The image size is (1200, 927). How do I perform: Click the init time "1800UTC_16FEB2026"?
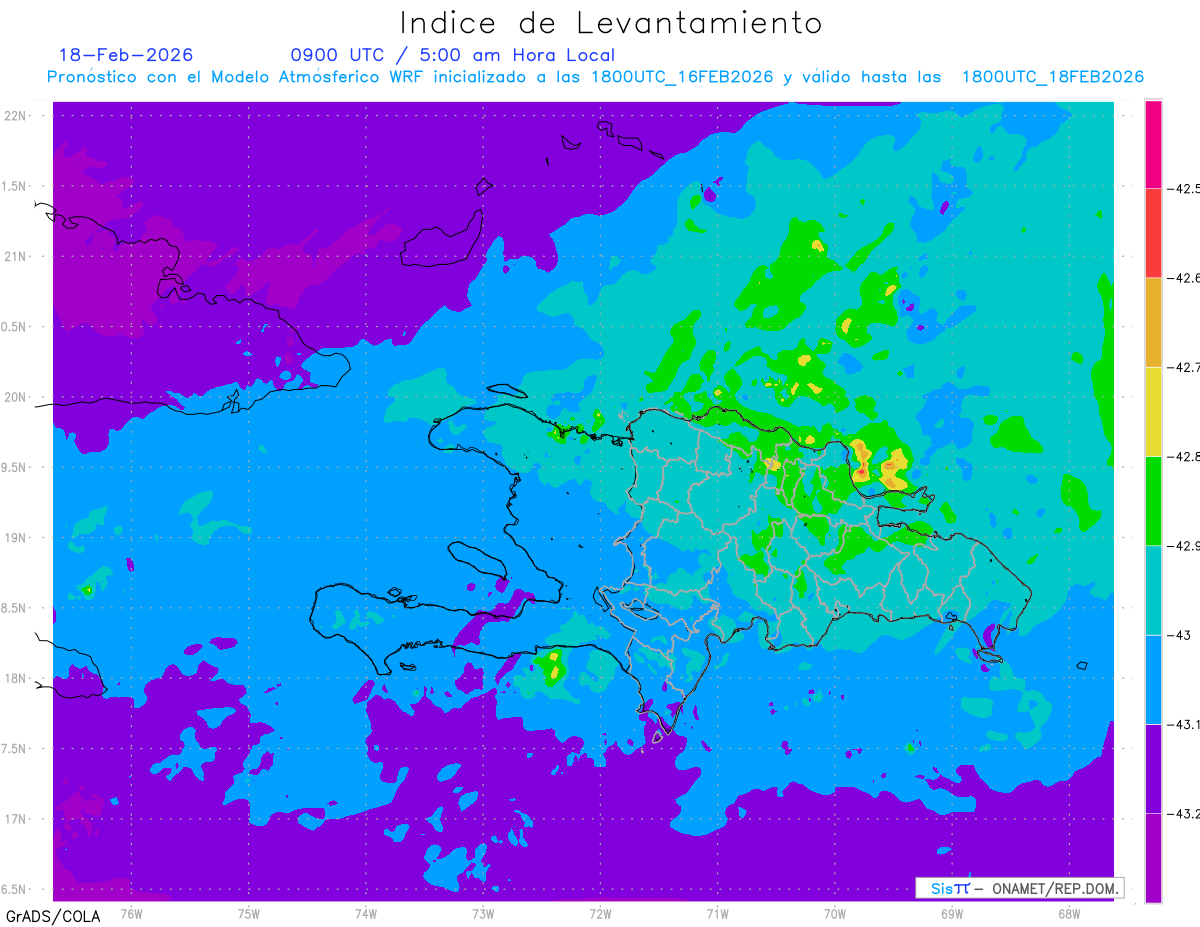coord(681,77)
